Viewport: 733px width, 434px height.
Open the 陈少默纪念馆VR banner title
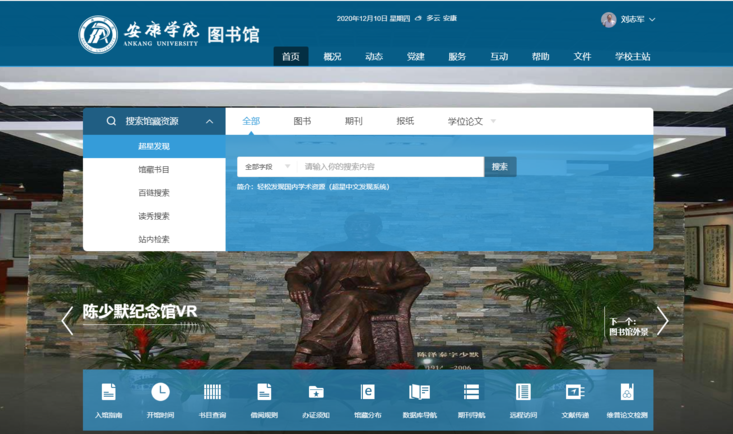tap(140, 311)
